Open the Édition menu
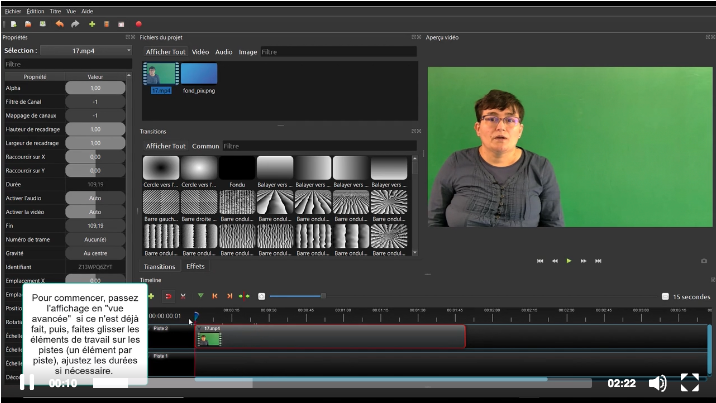Screen dimensions: 716x403 (x=35, y=11)
